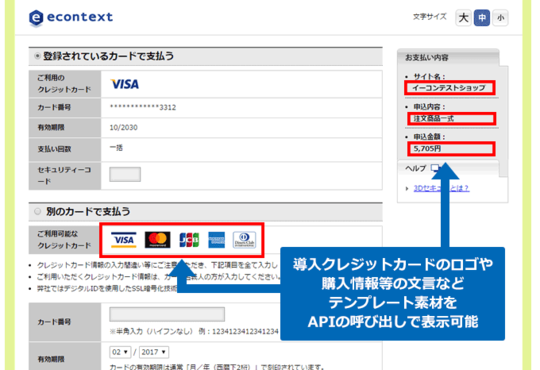The height and width of the screenshot is (370, 540).
Task: Click the American Express logo
Action: (x=217, y=240)
